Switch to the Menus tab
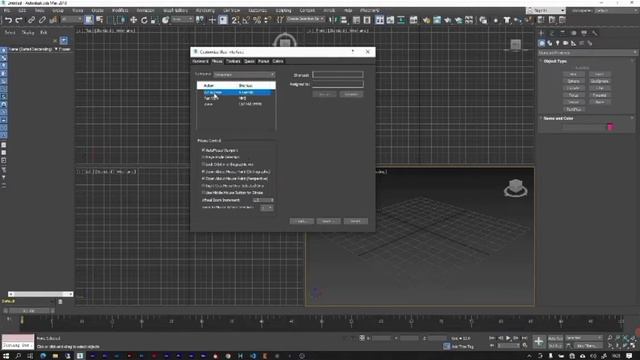The height and width of the screenshot is (360, 640). (263, 61)
